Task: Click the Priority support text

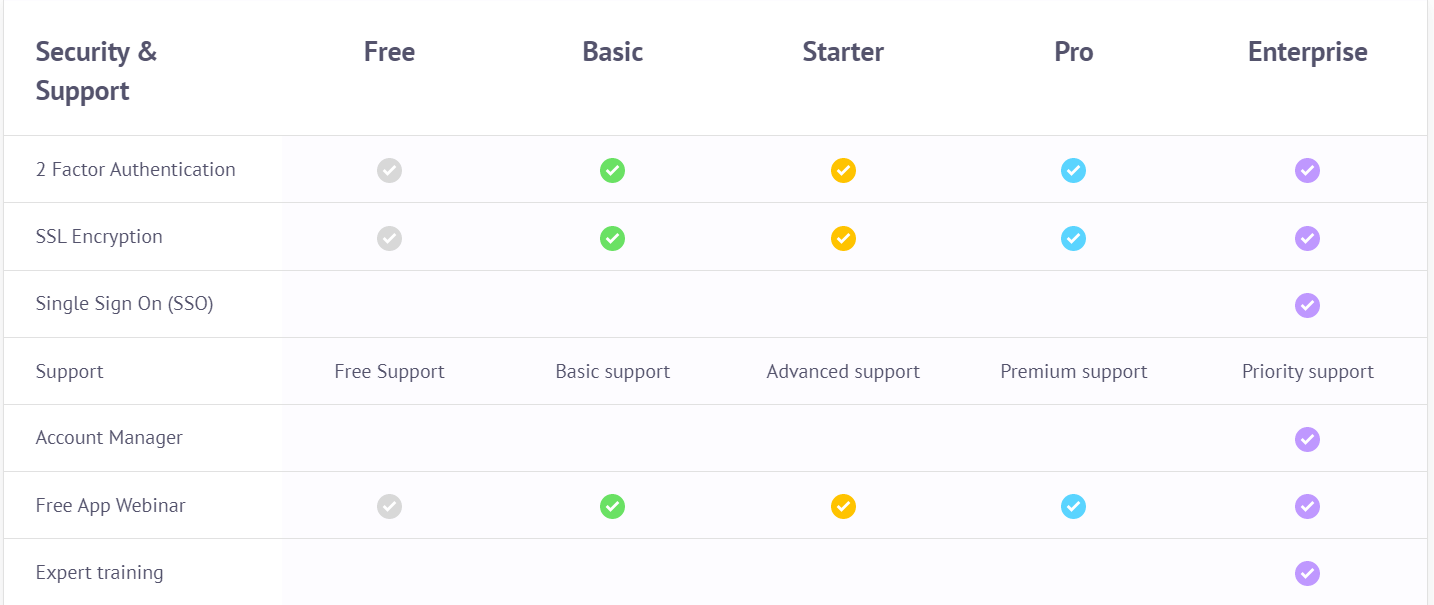Action: [x=1307, y=372]
